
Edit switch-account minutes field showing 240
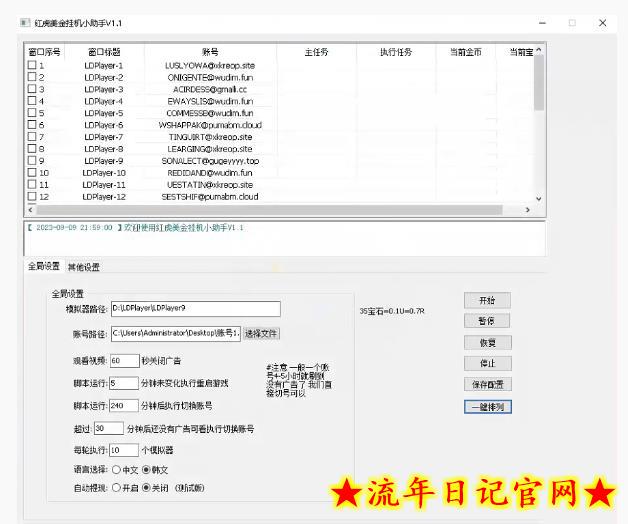click(124, 406)
